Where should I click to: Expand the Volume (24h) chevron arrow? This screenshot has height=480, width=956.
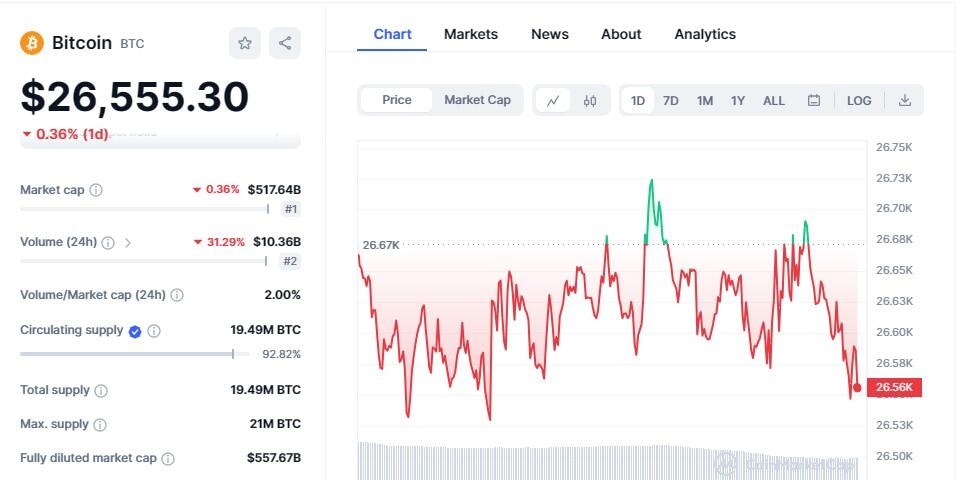(128, 242)
